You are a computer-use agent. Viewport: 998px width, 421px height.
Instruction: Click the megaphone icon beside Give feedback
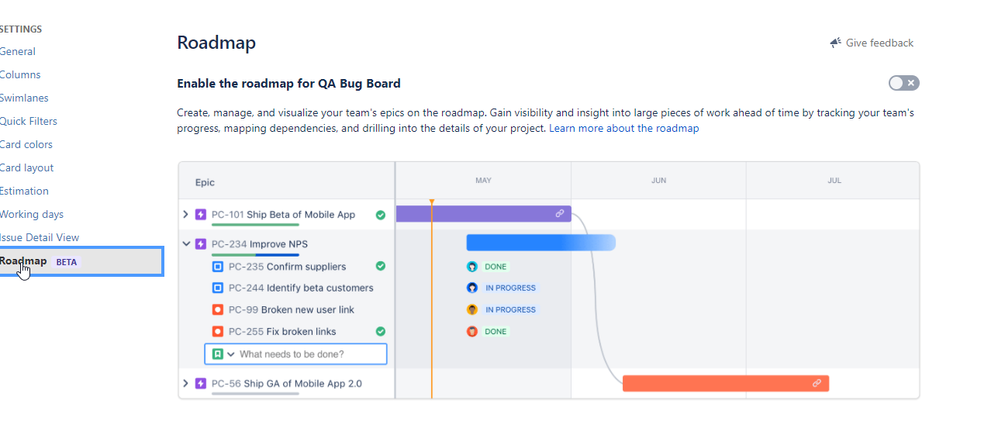[836, 43]
